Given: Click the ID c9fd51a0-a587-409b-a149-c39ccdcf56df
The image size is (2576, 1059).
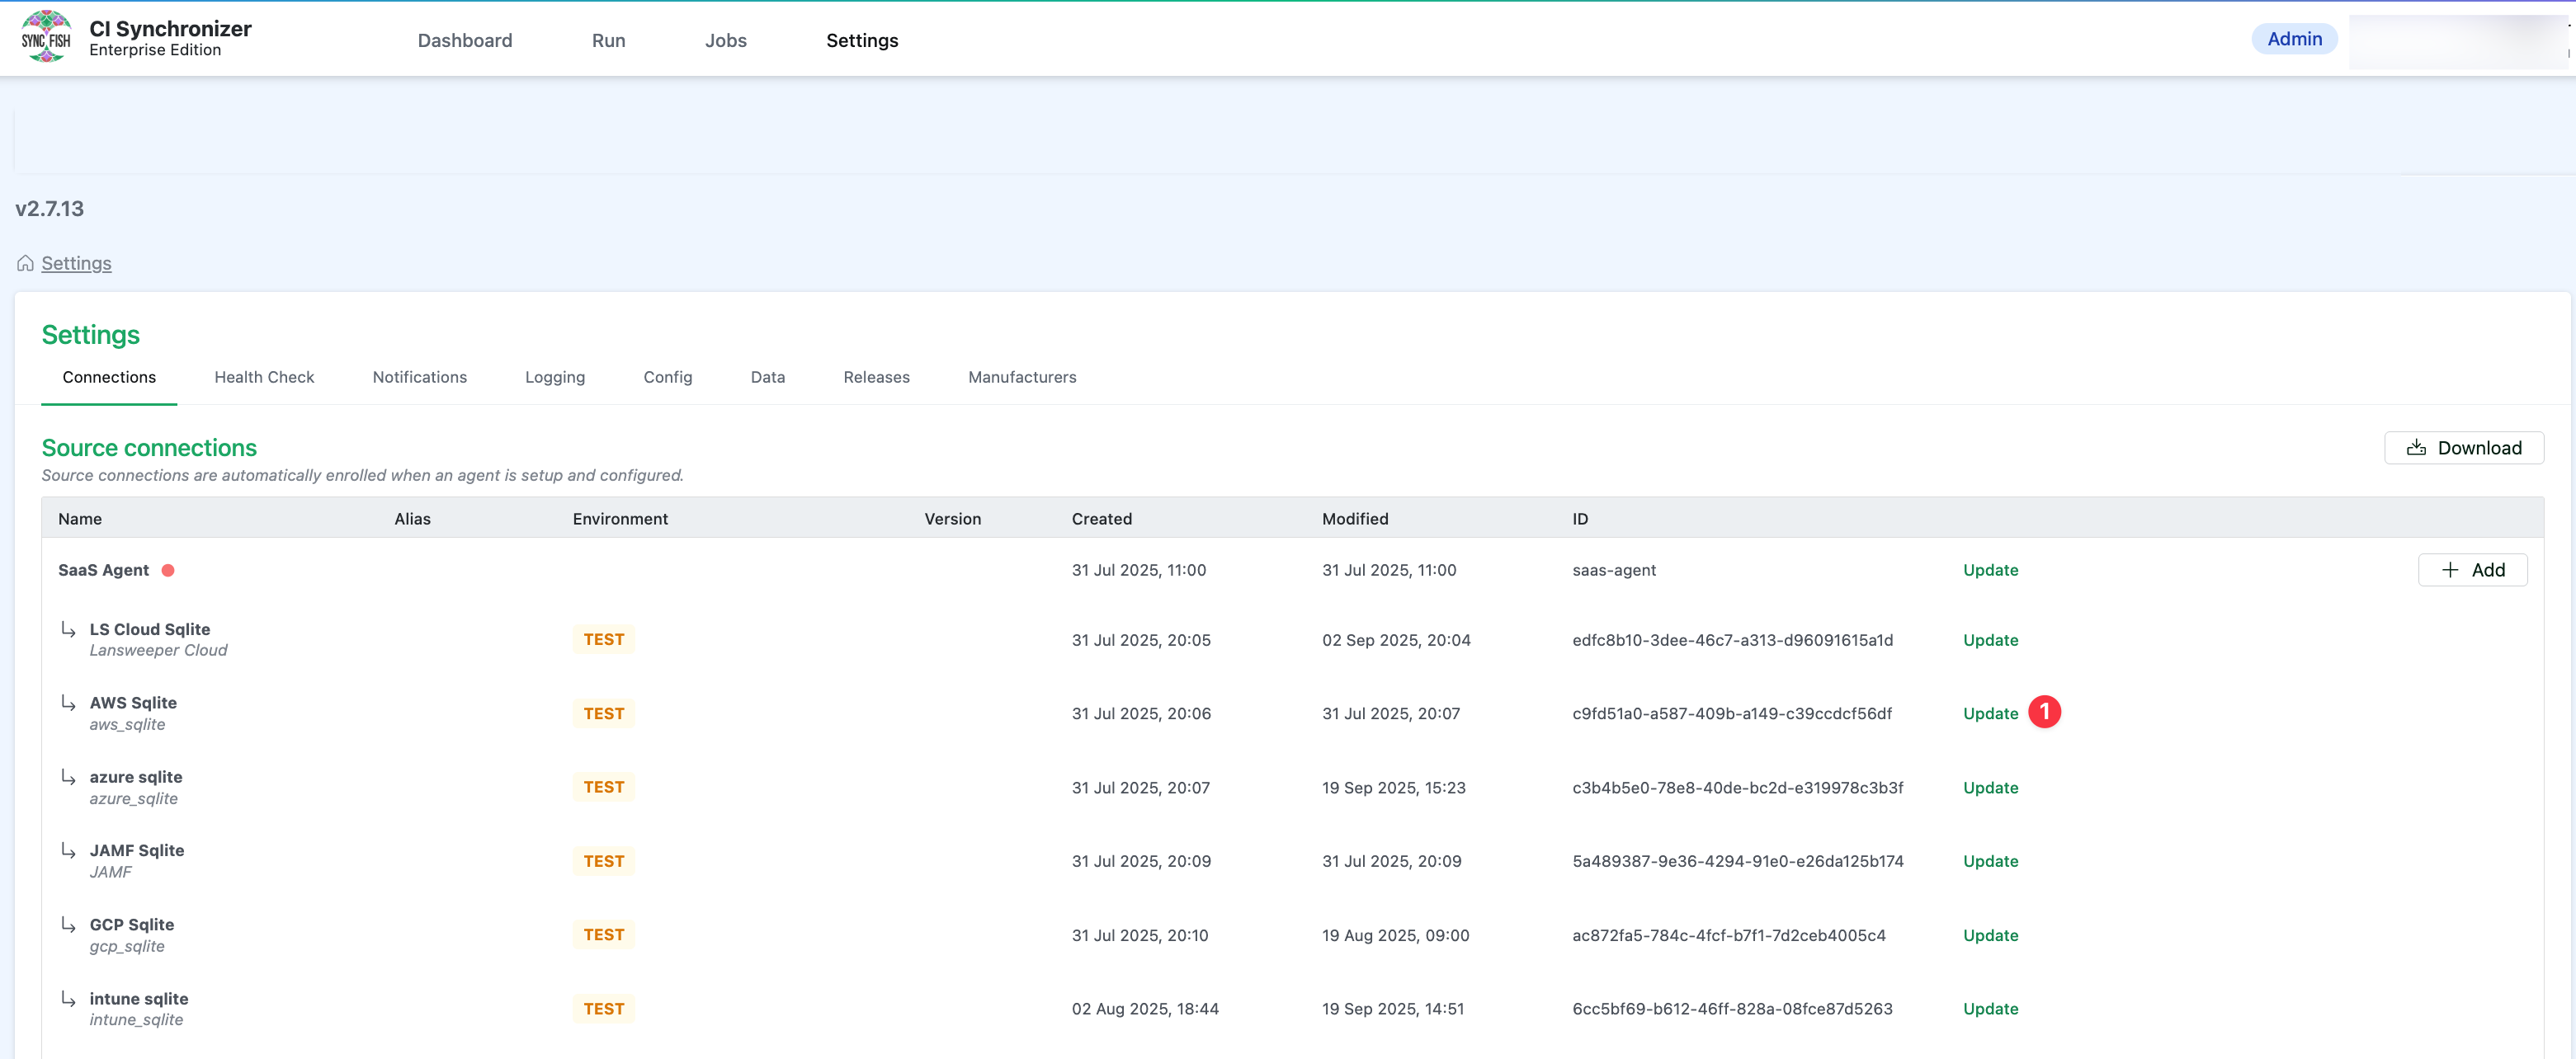Looking at the screenshot, I should (x=1732, y=713).
